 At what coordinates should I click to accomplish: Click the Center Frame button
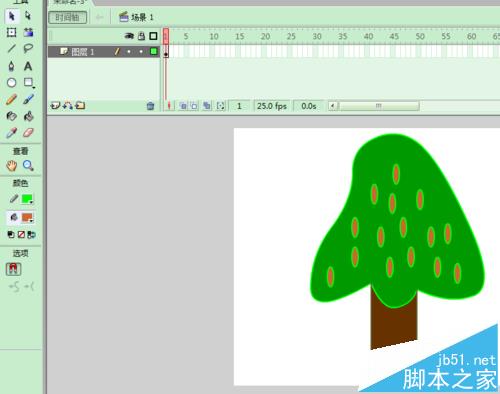click(169, 106)
